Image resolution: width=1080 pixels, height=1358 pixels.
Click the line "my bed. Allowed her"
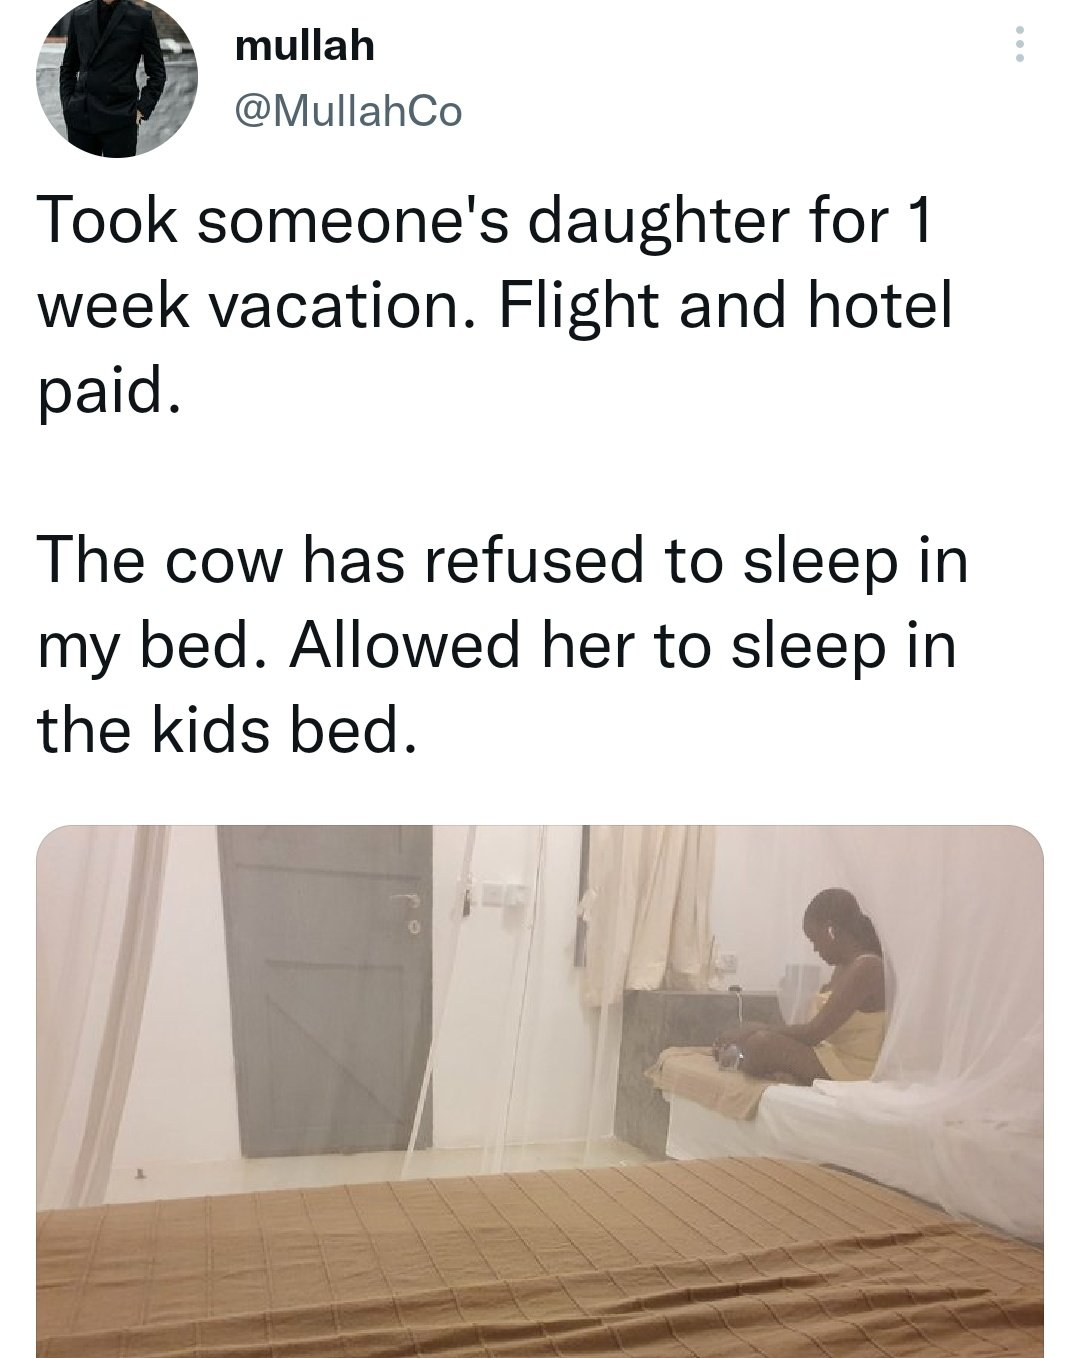click(x=496, y=646)
